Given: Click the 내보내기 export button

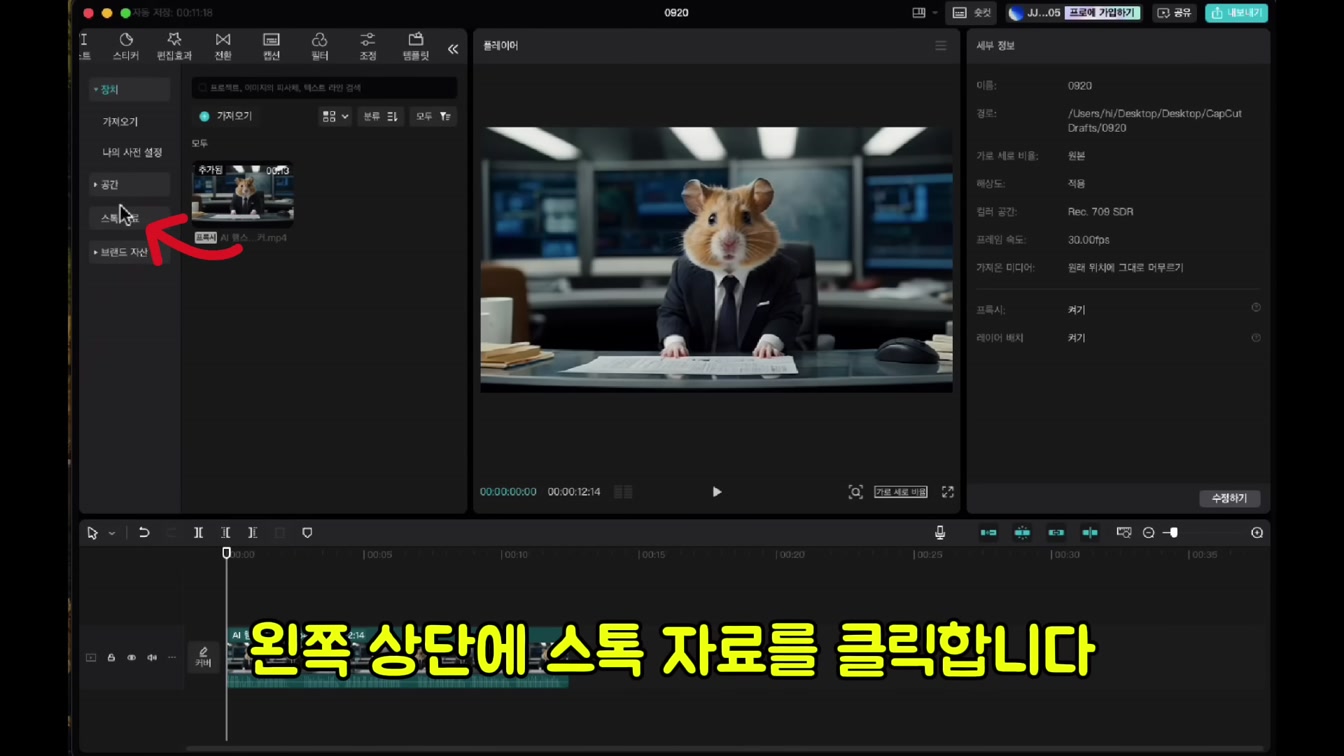Looking at the screenshot, I should click(x=1237, y=13).
